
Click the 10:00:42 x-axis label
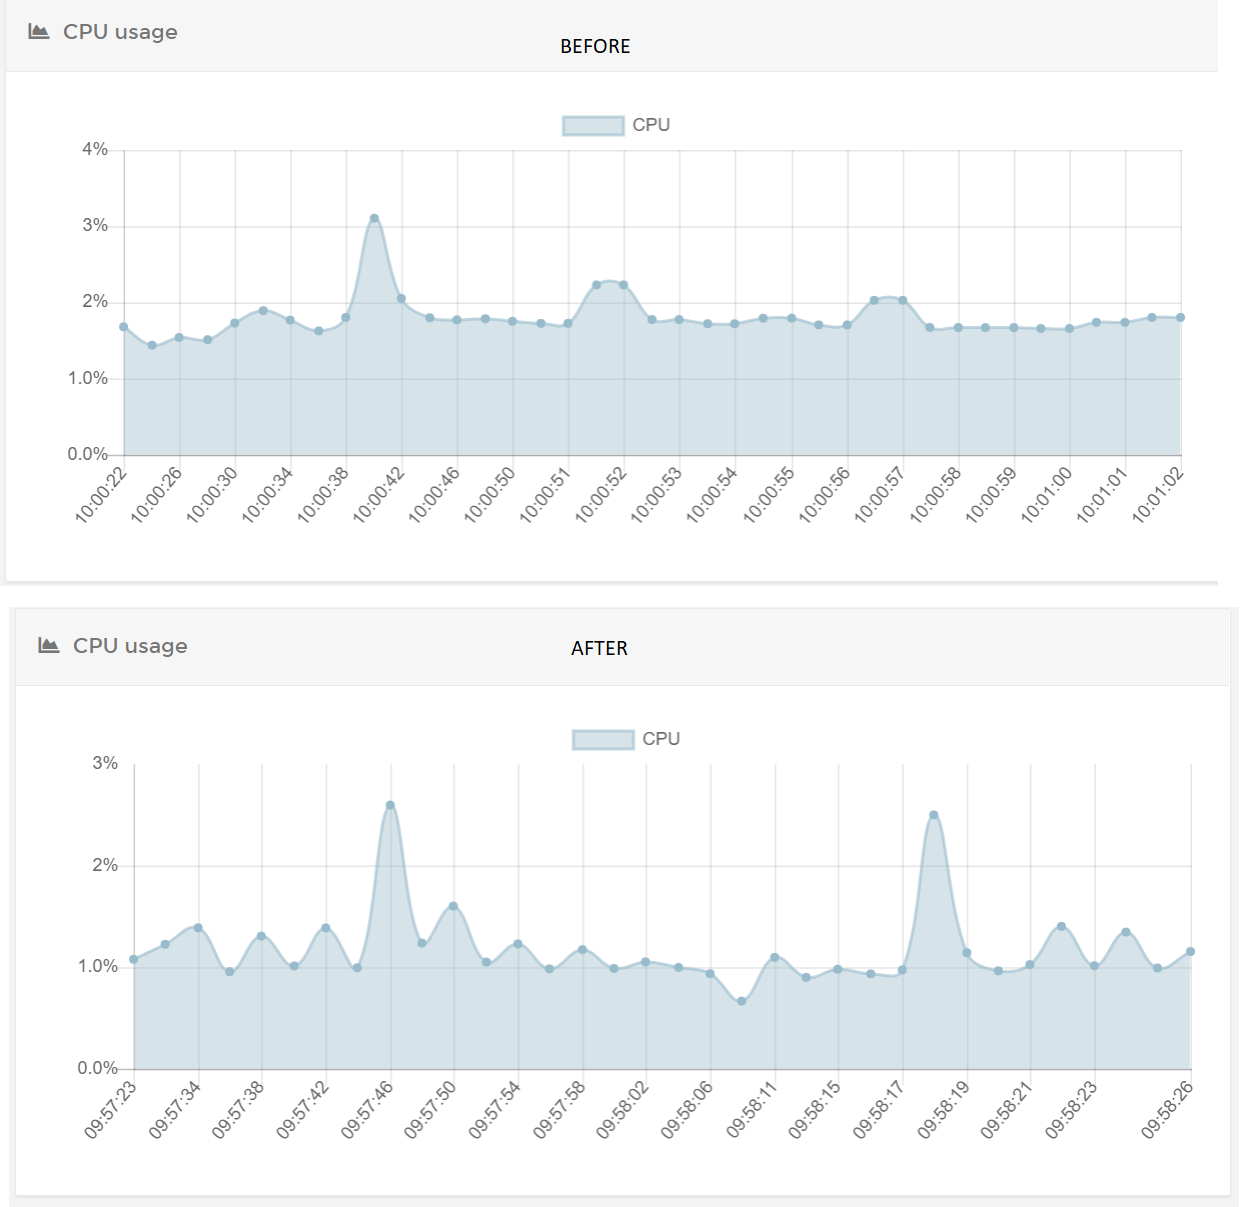click(379, 494)
